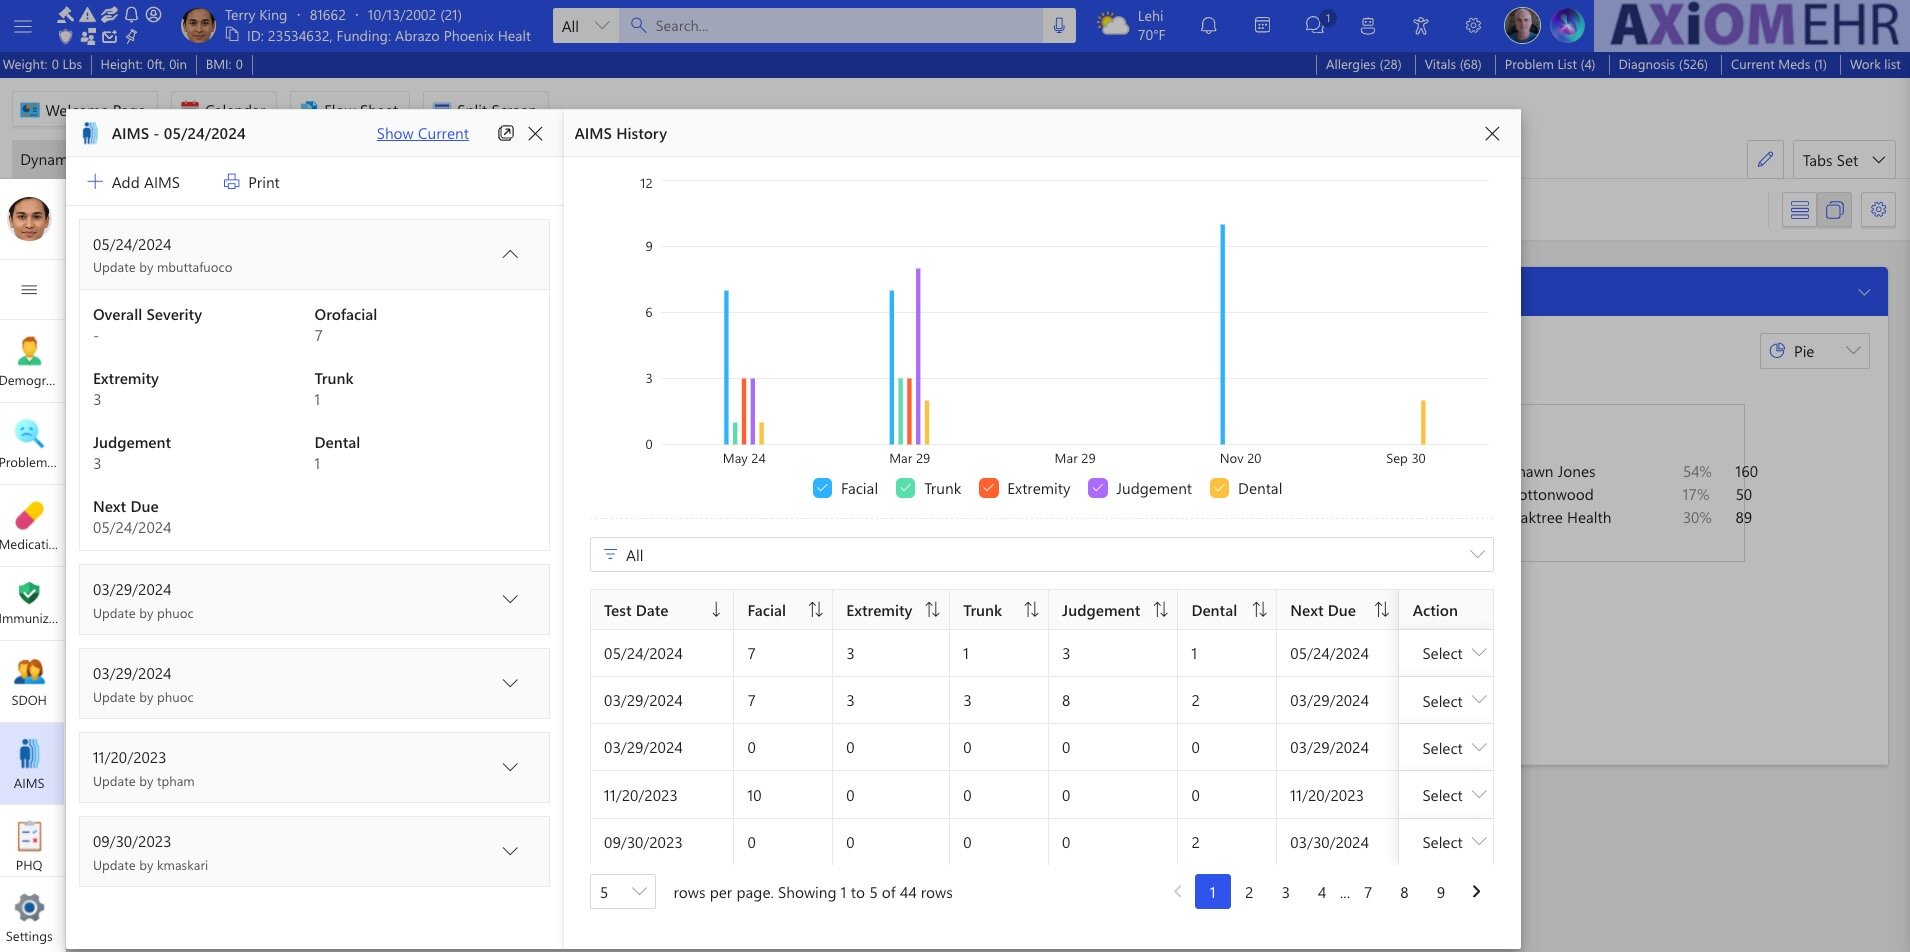The height and width of the screenshot is (952, 1910).
Task: Expand the 11/20/2023 AIMS entry
Action: click(x=510, y=767)
